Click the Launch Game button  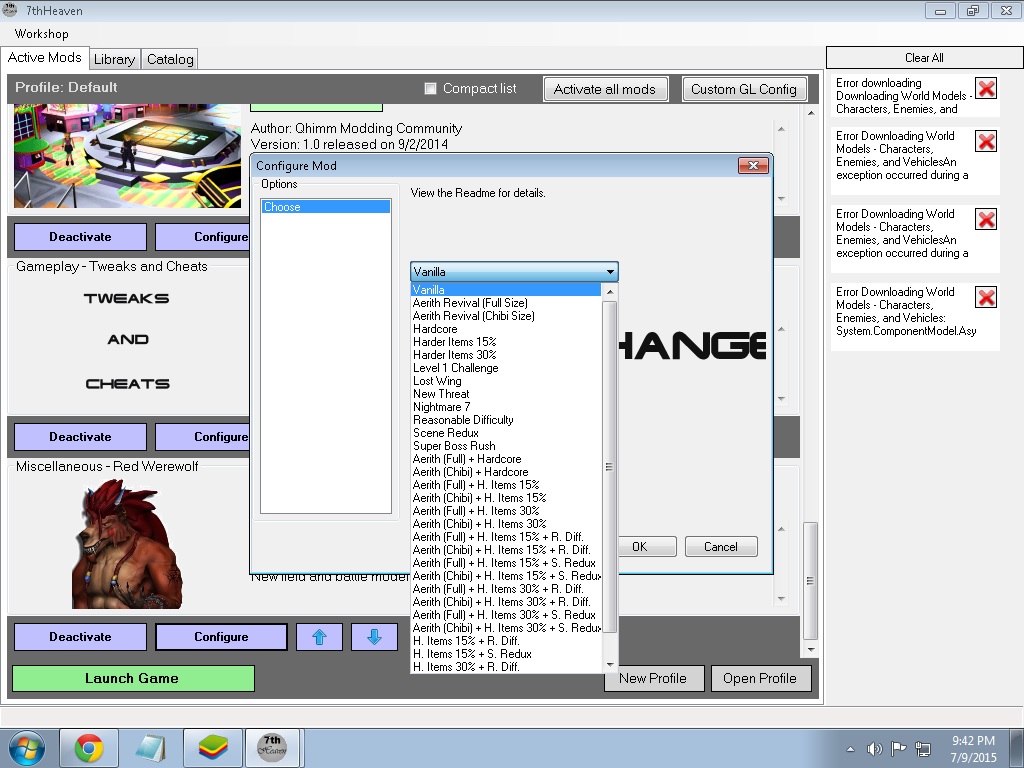pyautogui.click(x=133, y=679)
